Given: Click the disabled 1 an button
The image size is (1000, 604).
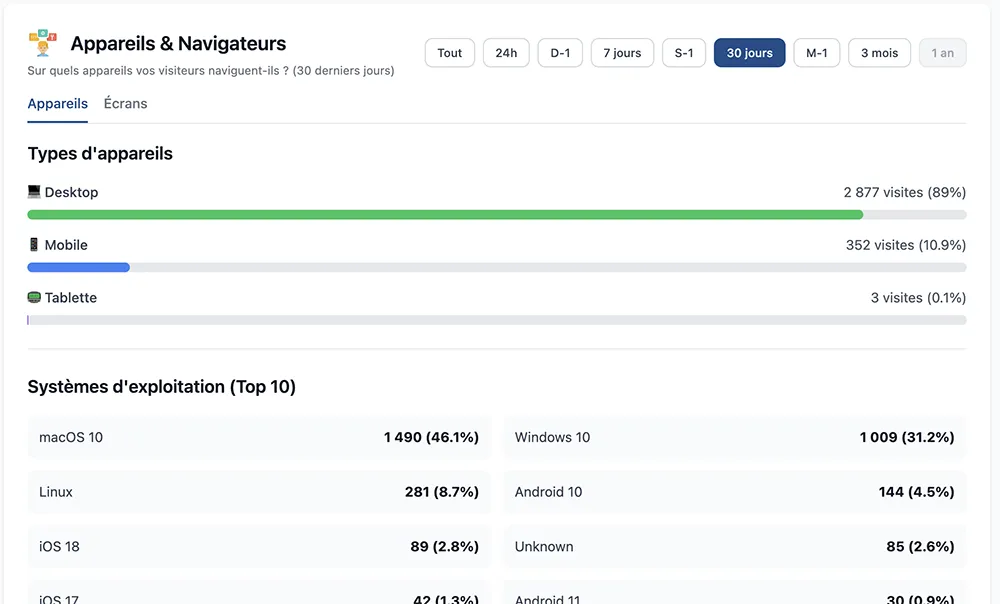Looking at the screenshot, I should tap(942, 53).
